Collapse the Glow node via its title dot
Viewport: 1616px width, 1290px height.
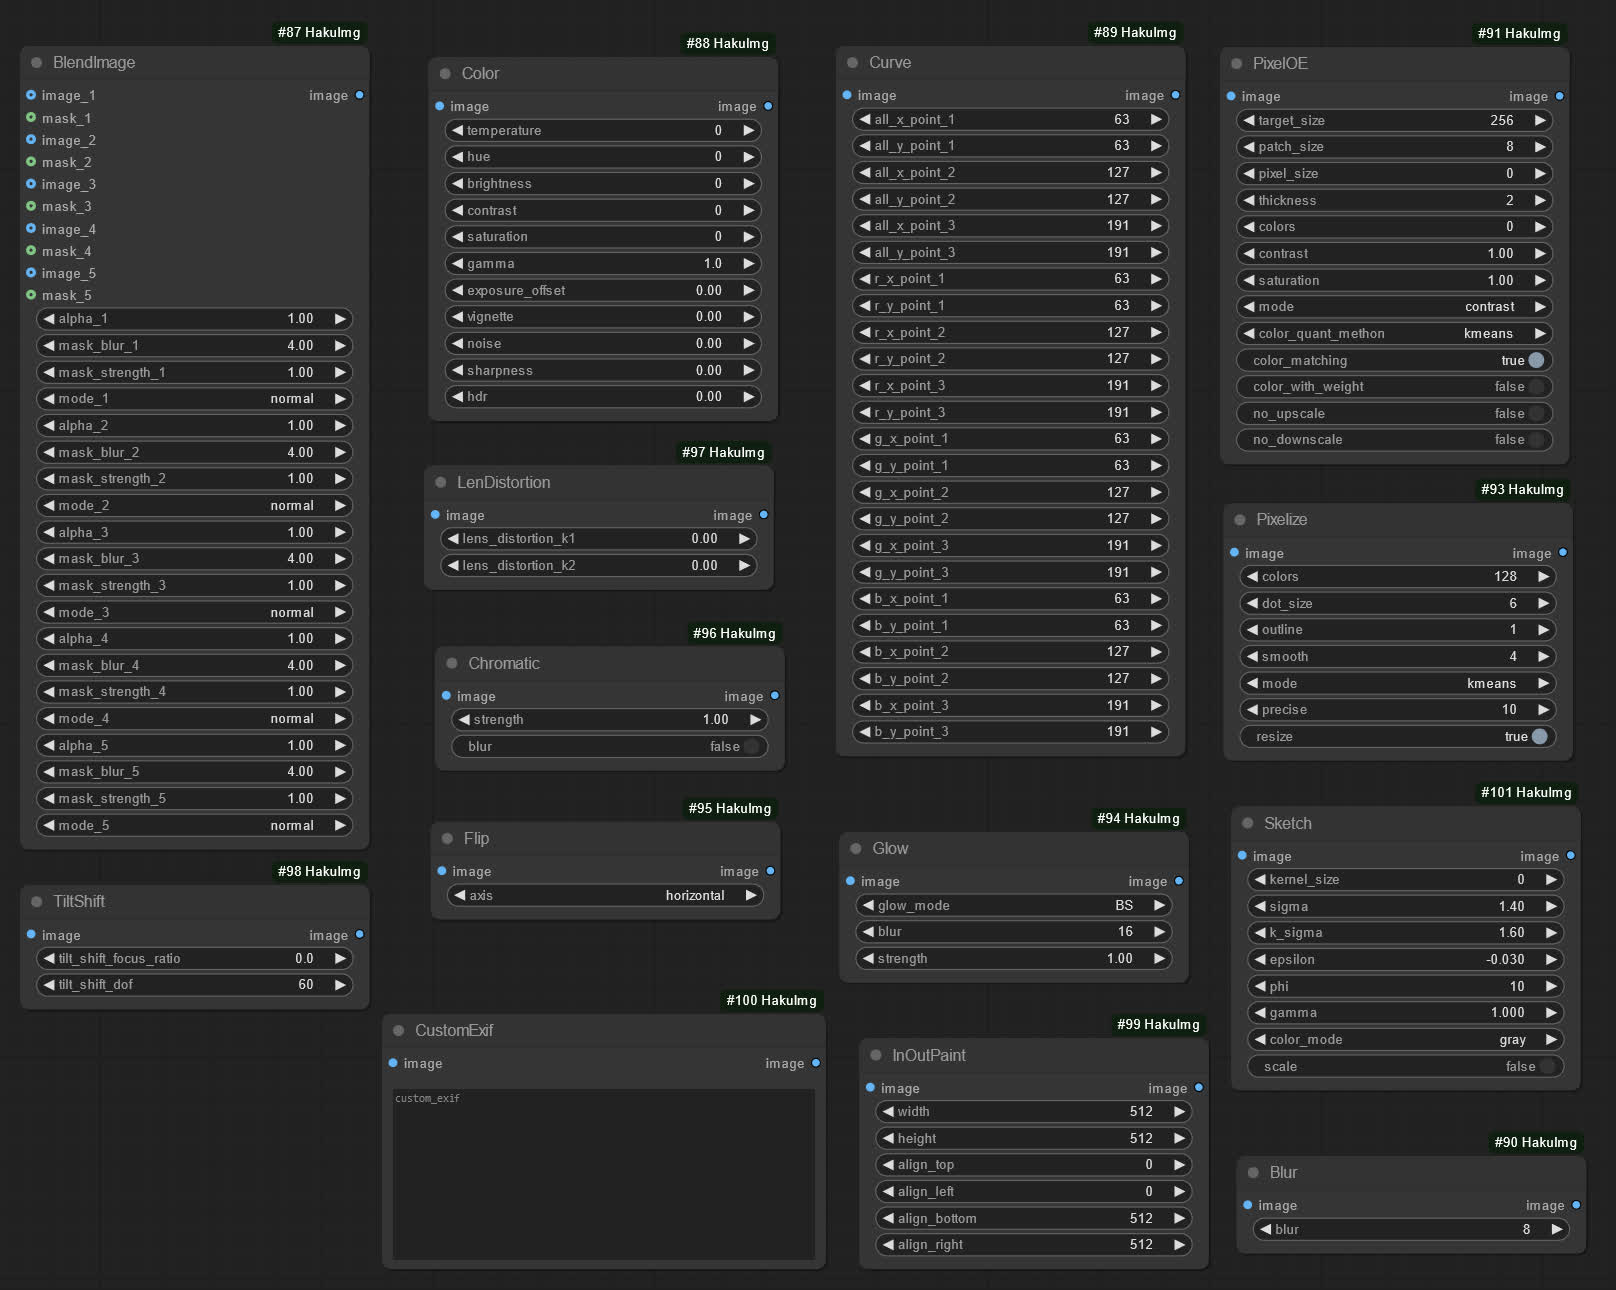(x=855, y=848)
